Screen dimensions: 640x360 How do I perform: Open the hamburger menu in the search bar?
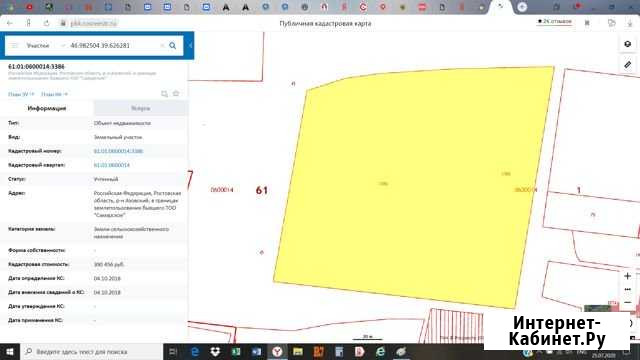[14, 45]
